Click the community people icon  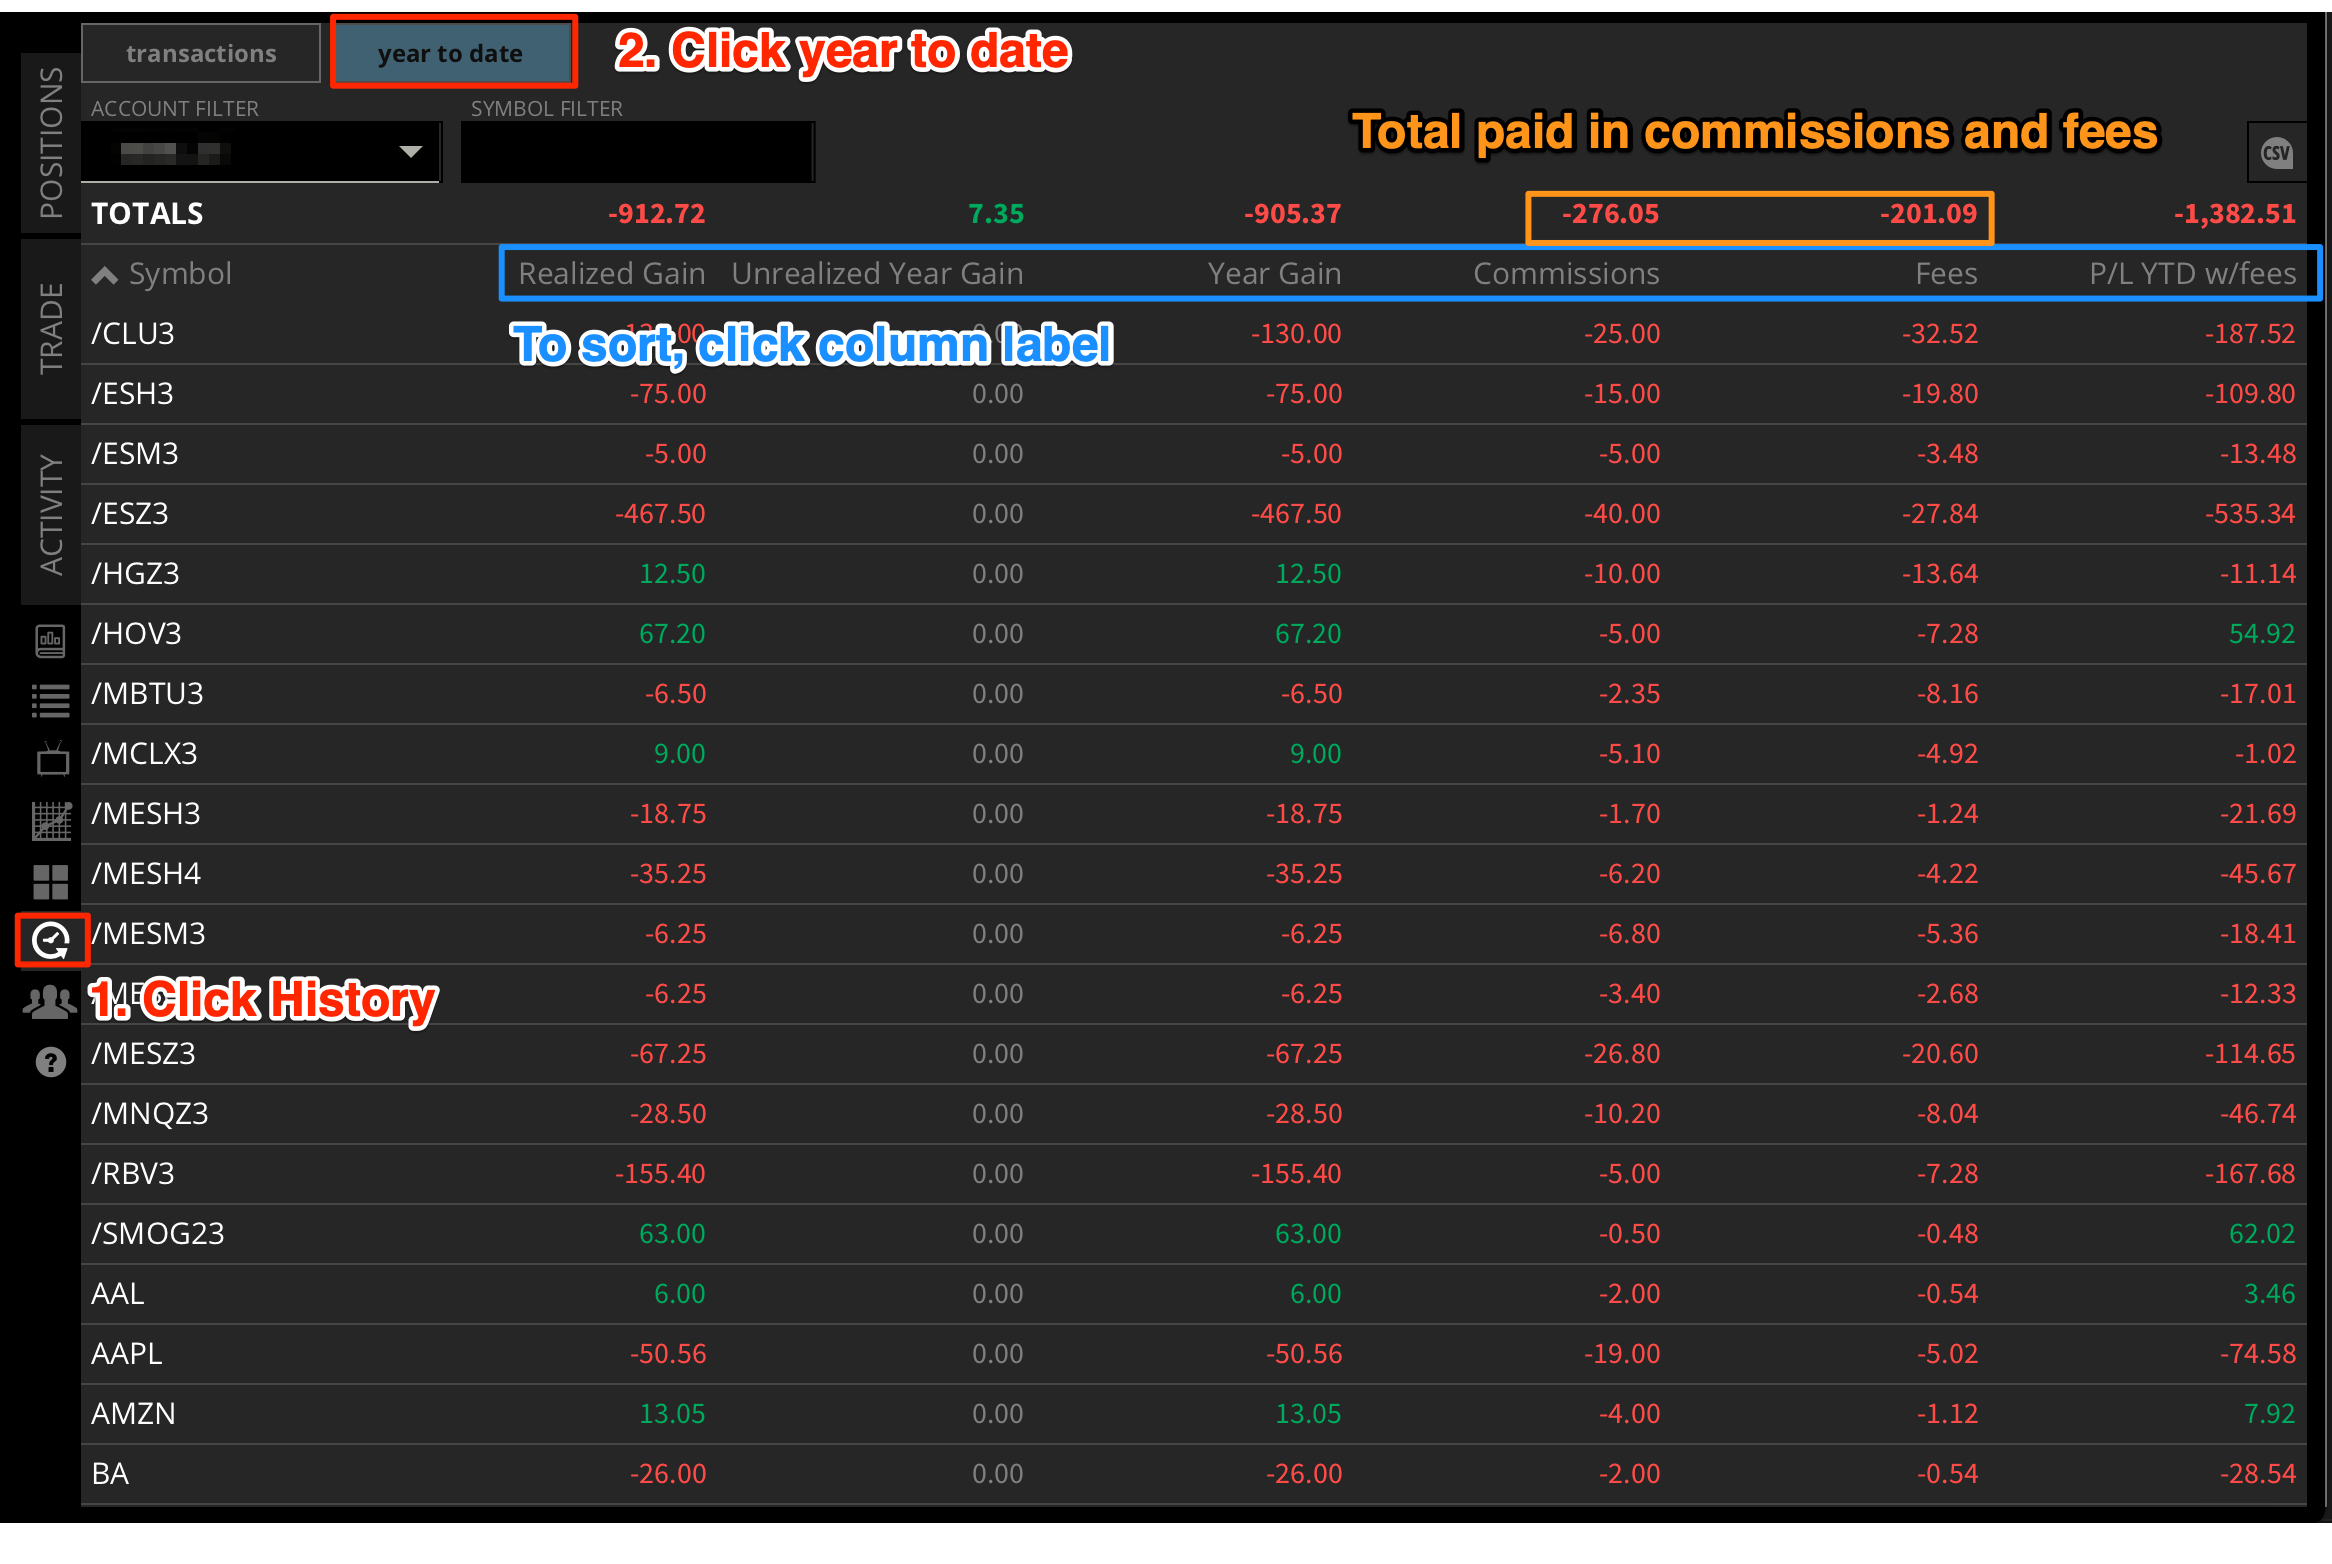click(50, 1000)
